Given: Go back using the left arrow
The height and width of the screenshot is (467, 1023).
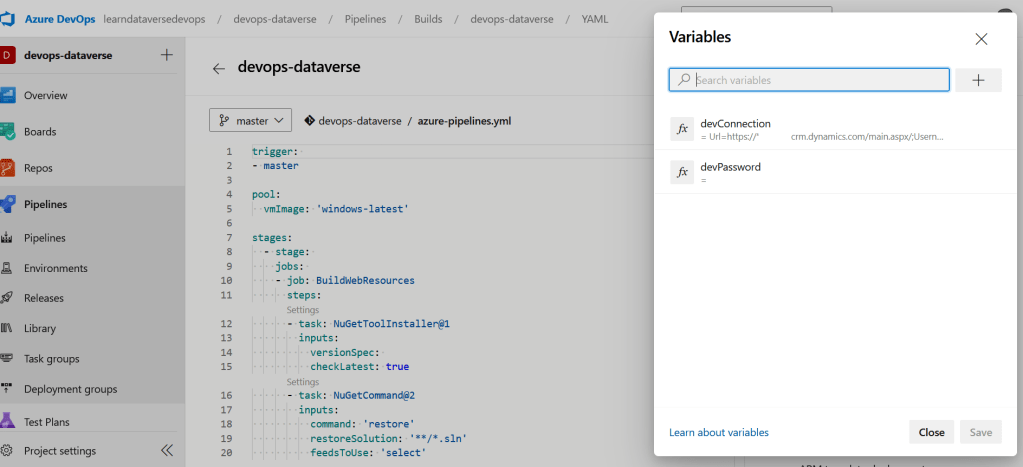Looking at the screenshot, I should (x=219, y=68).
